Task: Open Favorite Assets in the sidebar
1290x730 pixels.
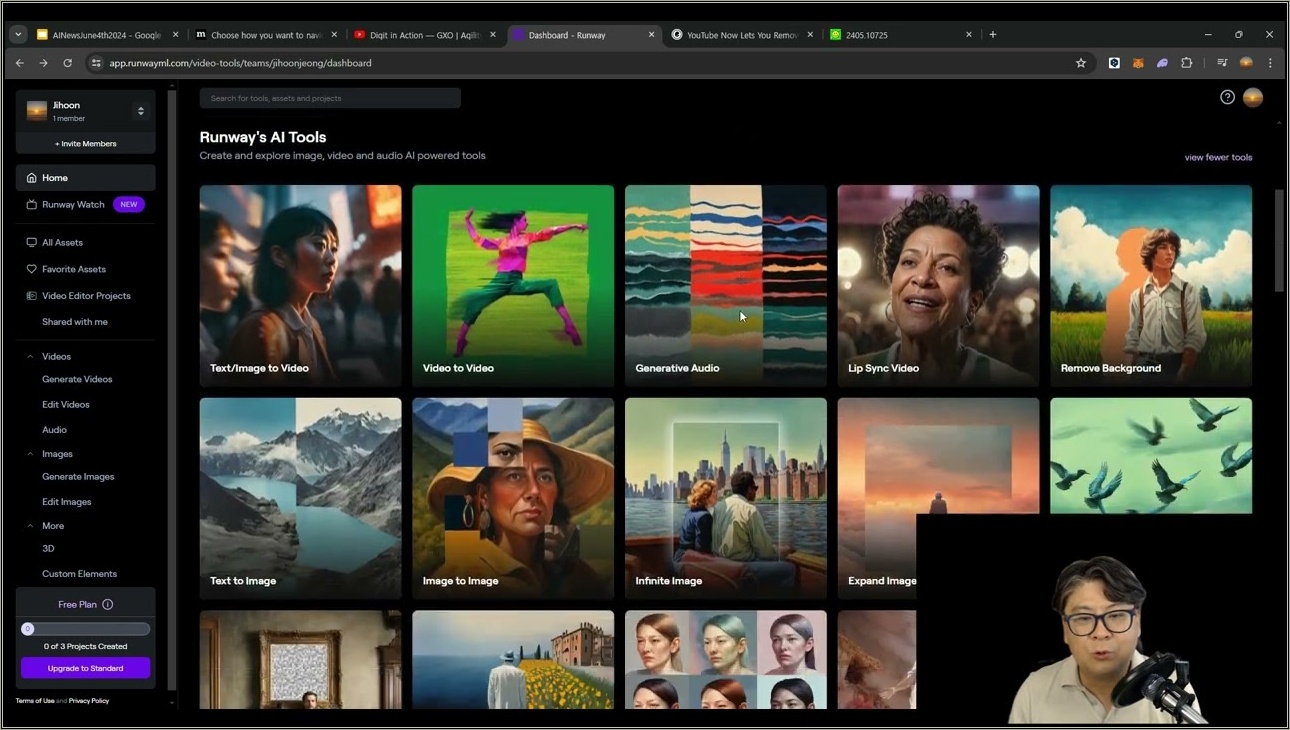Action: (73, 269)
